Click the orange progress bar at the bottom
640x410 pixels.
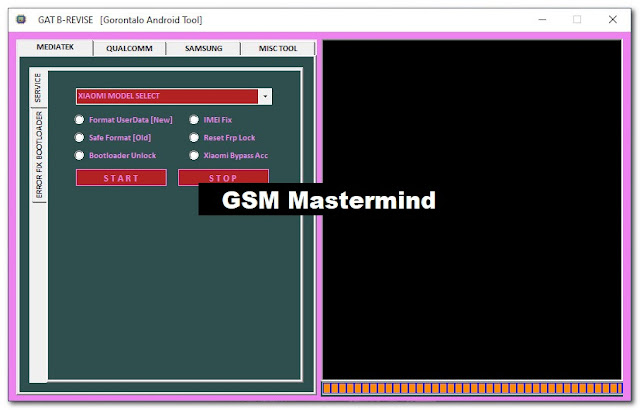point(472,388)
